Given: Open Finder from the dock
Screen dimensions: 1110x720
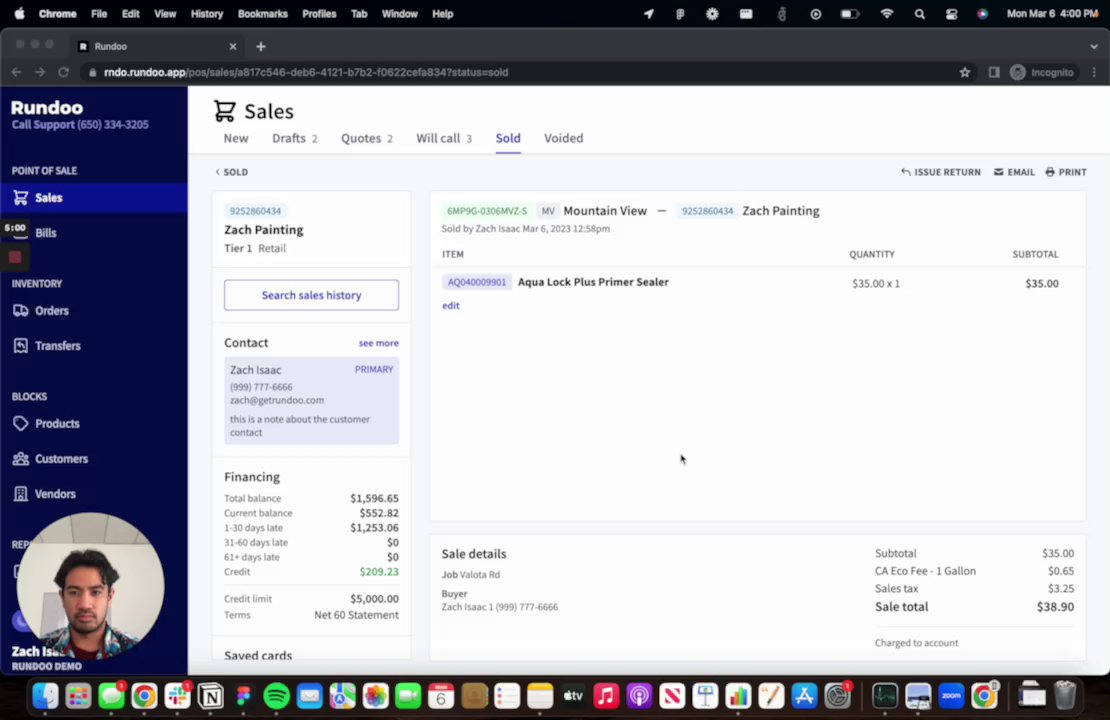Looking at the screenshot, I should [x=45, y=697].
